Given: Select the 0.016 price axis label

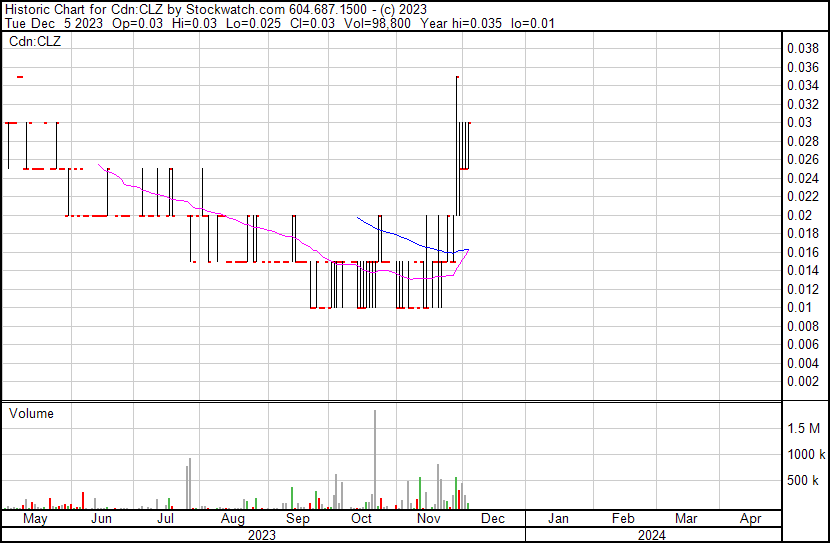Looking at the screenshot, I should [802, 252].
